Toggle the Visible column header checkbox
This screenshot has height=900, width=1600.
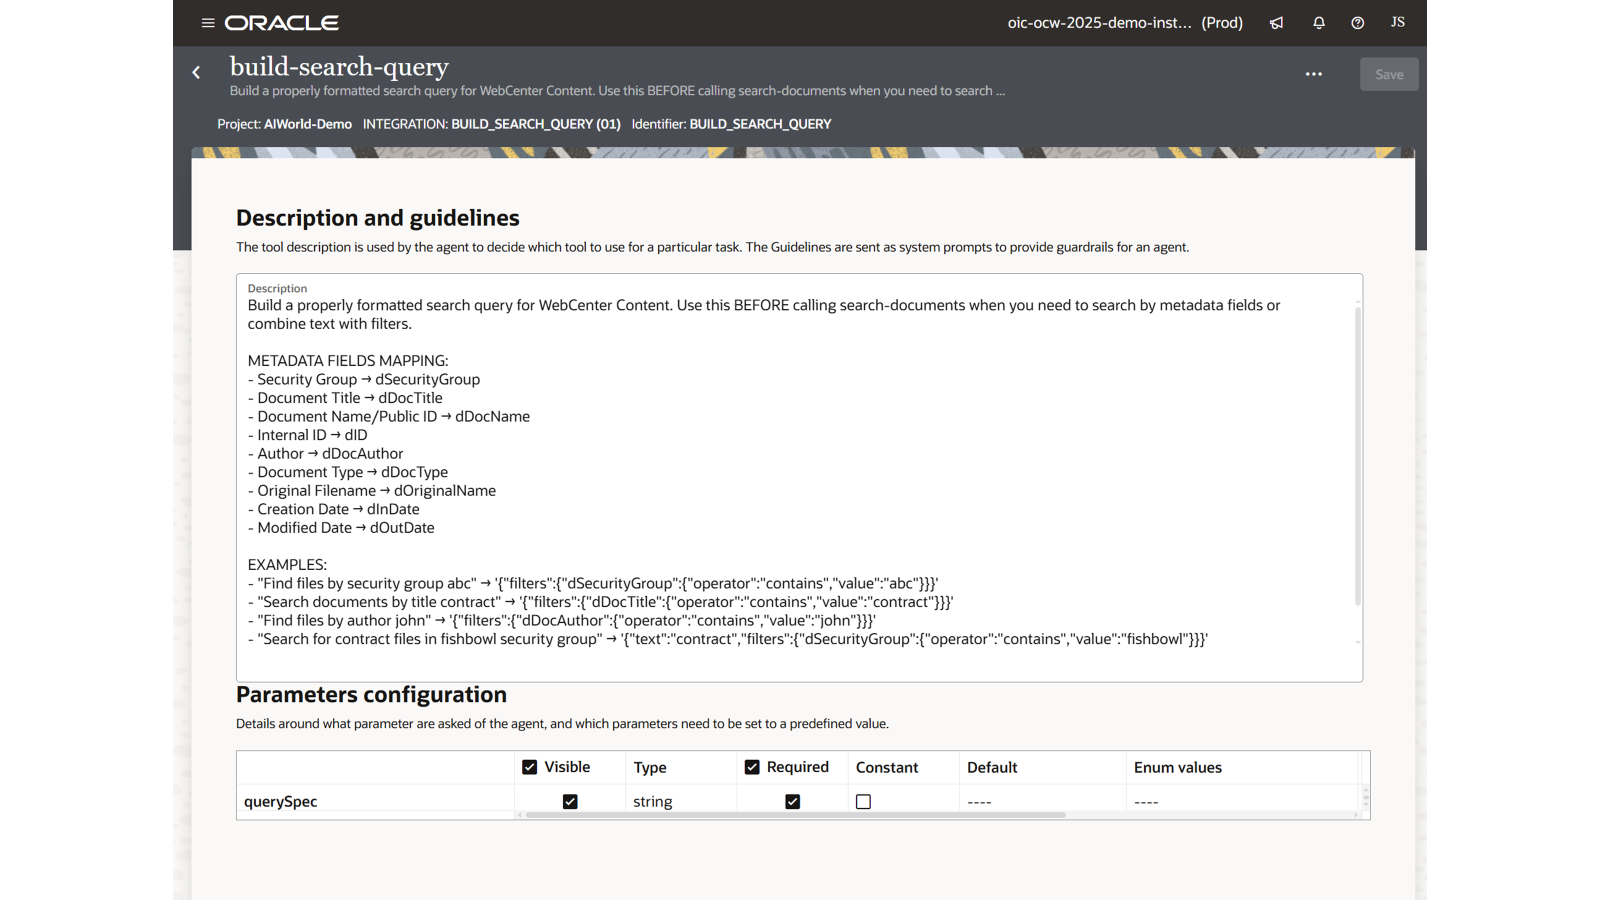click(530, 767)
